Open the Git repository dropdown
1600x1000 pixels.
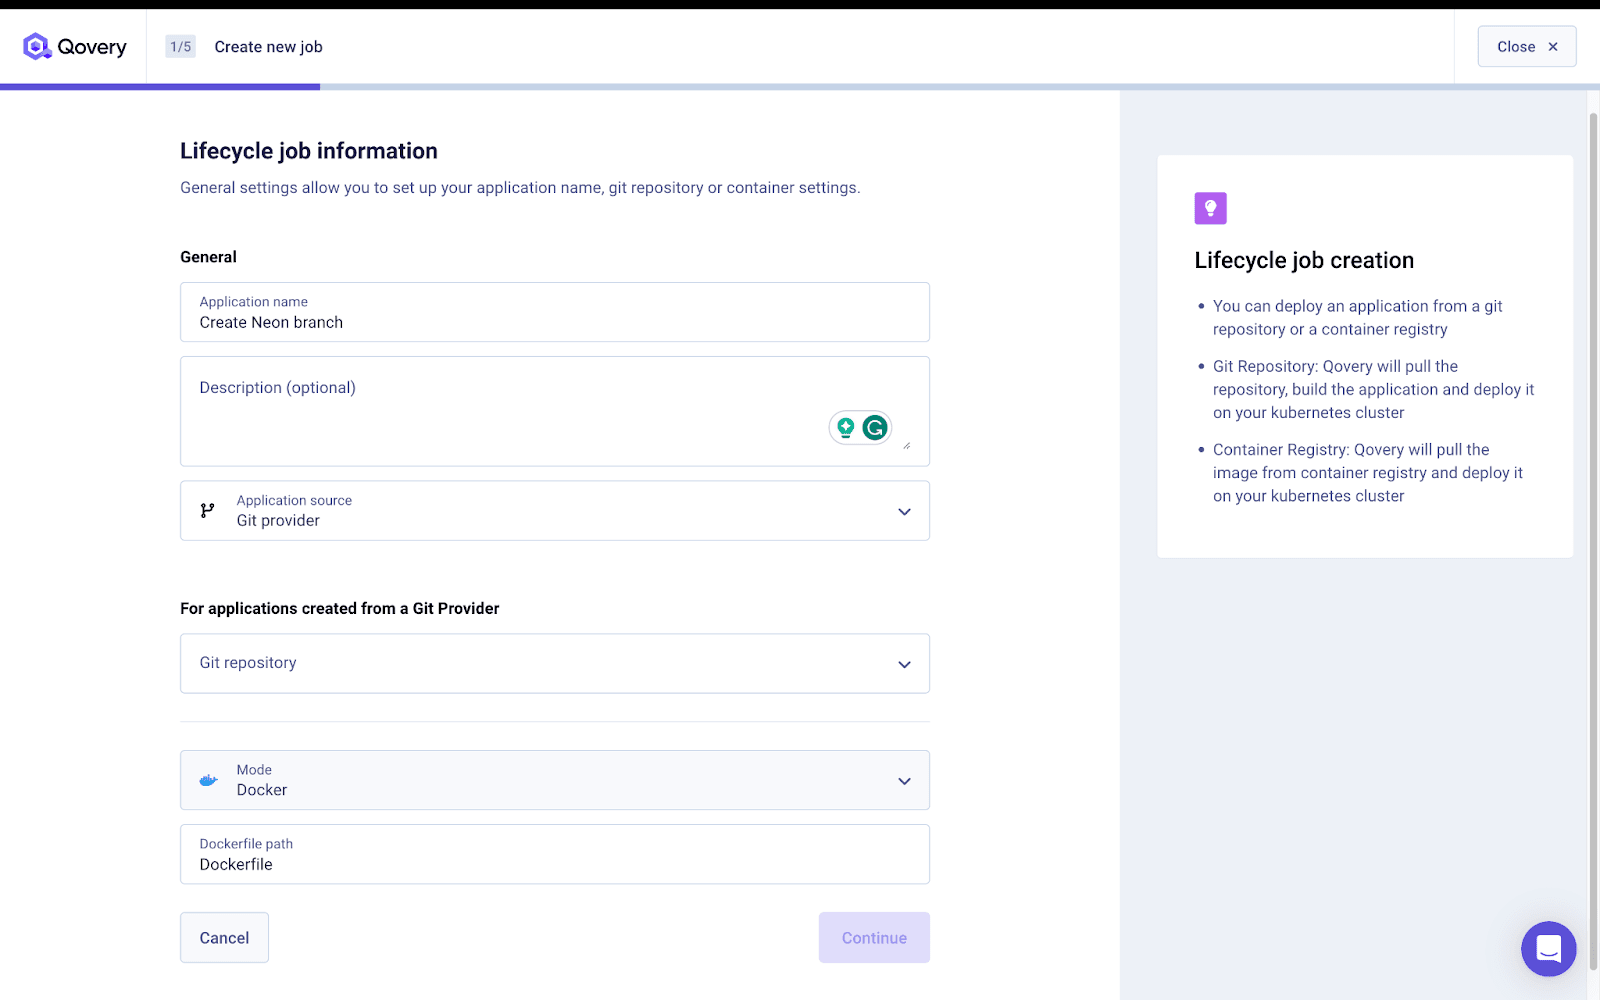point(904,664)
